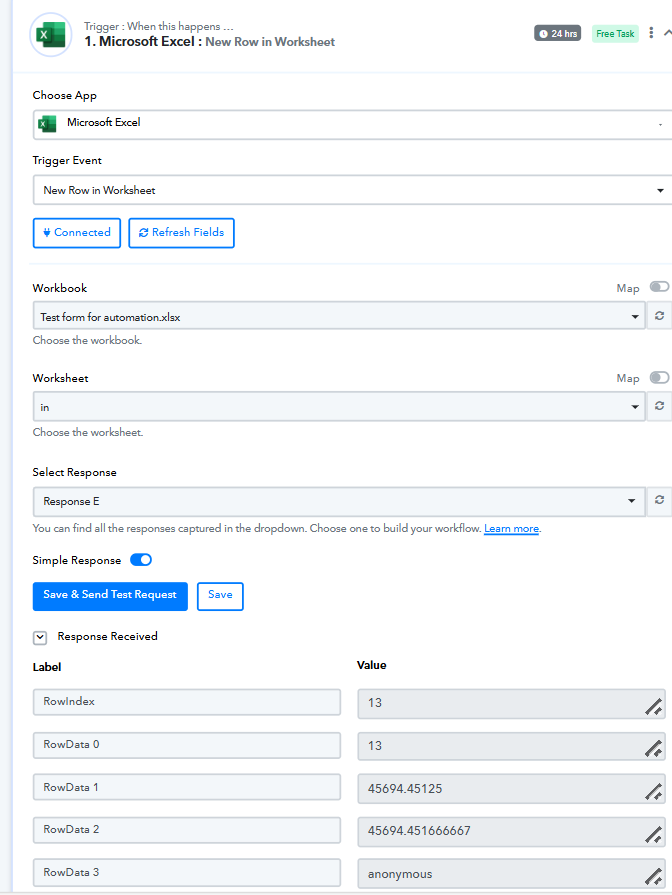The height and width of the screenshot is (895, 672).
Task: Click the anonymous value field
Action: (511, 874)
